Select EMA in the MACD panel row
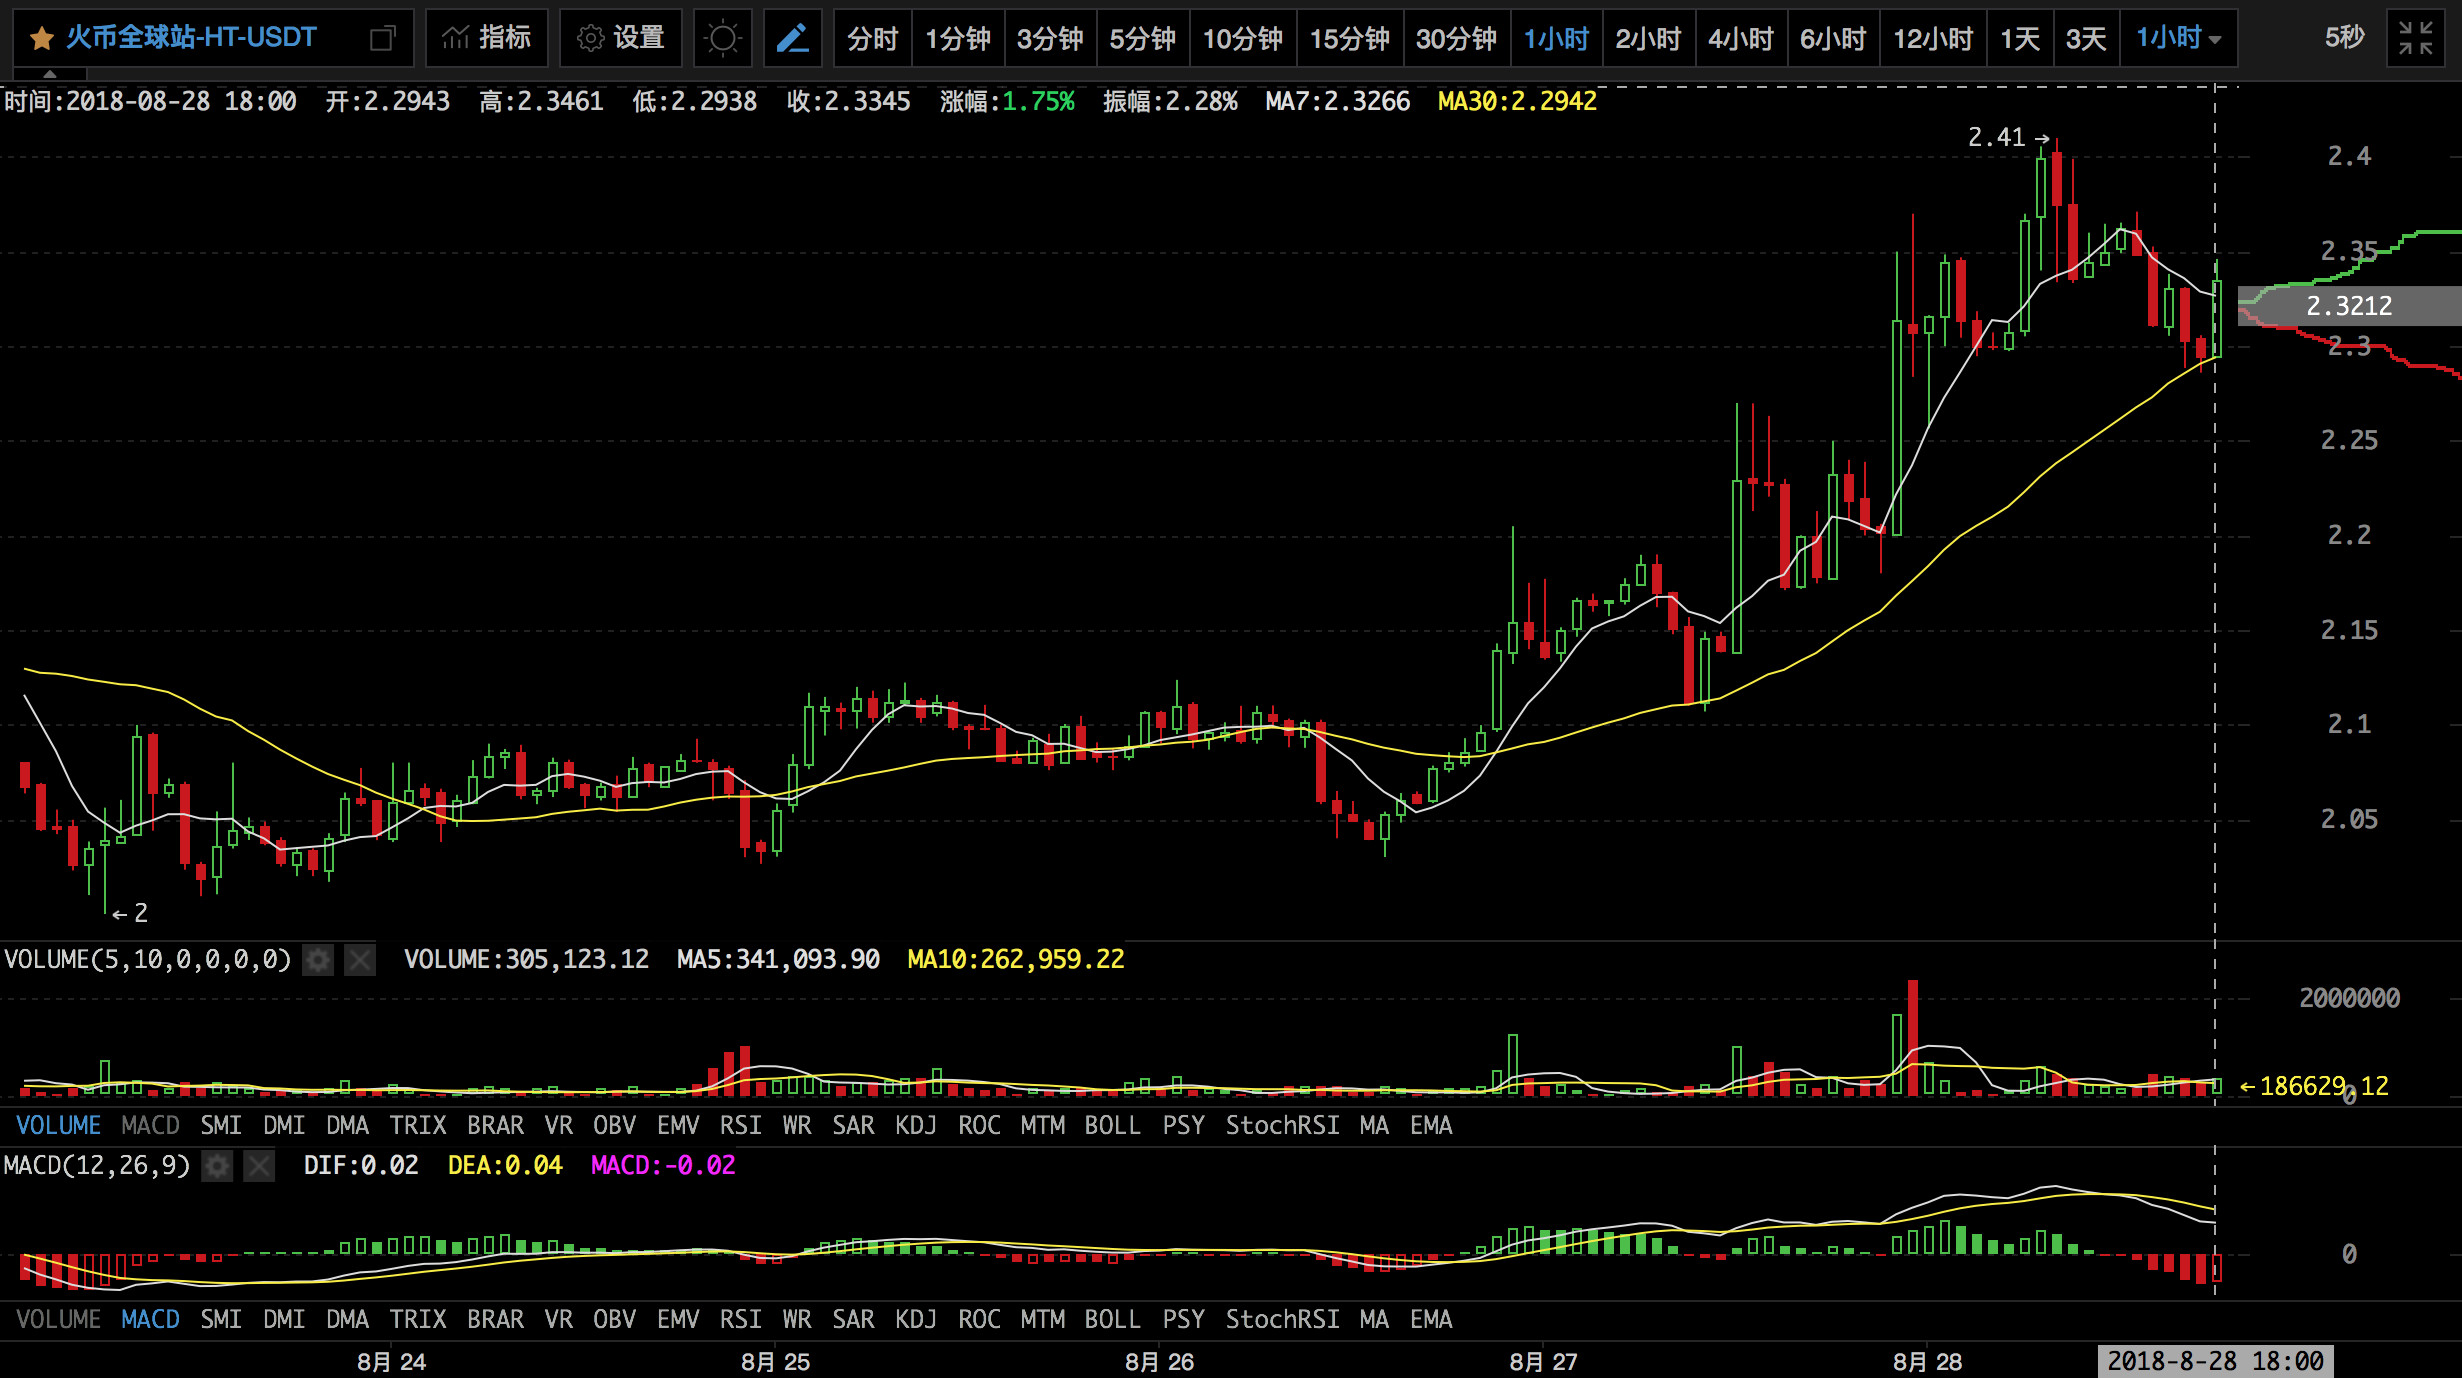The width and height of the screenshot is (2462, 1378). (x=1431, y=1320)
